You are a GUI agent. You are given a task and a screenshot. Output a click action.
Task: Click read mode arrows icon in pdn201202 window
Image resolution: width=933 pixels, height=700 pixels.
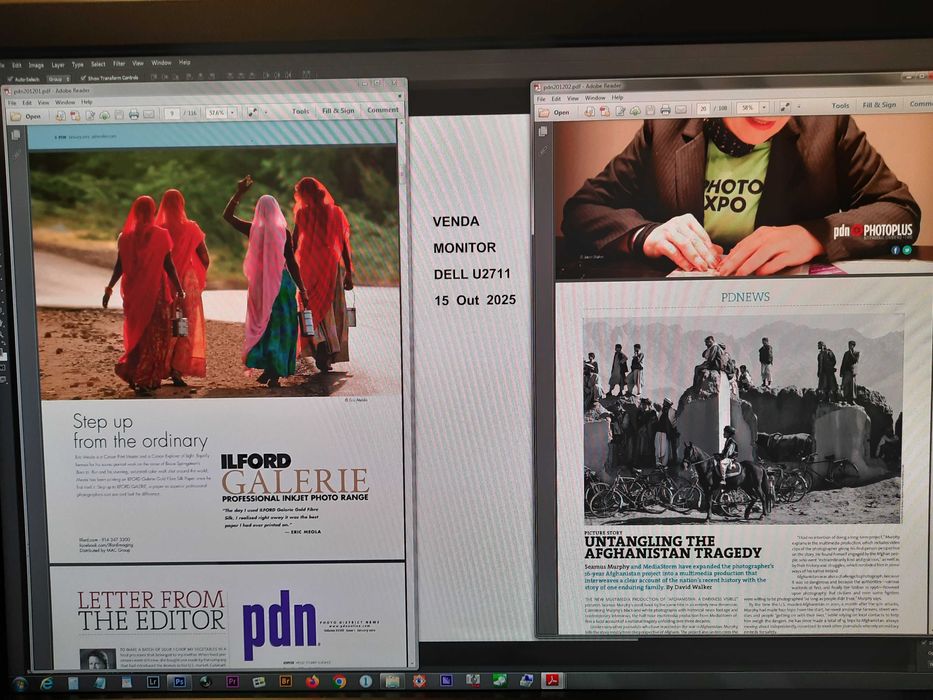pyautogui.click(x=785, y=107)
